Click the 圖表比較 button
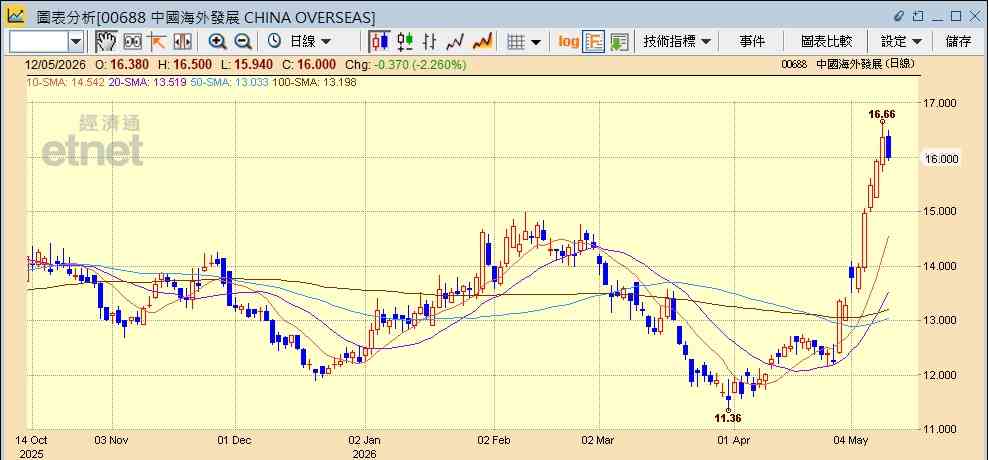 826,42
